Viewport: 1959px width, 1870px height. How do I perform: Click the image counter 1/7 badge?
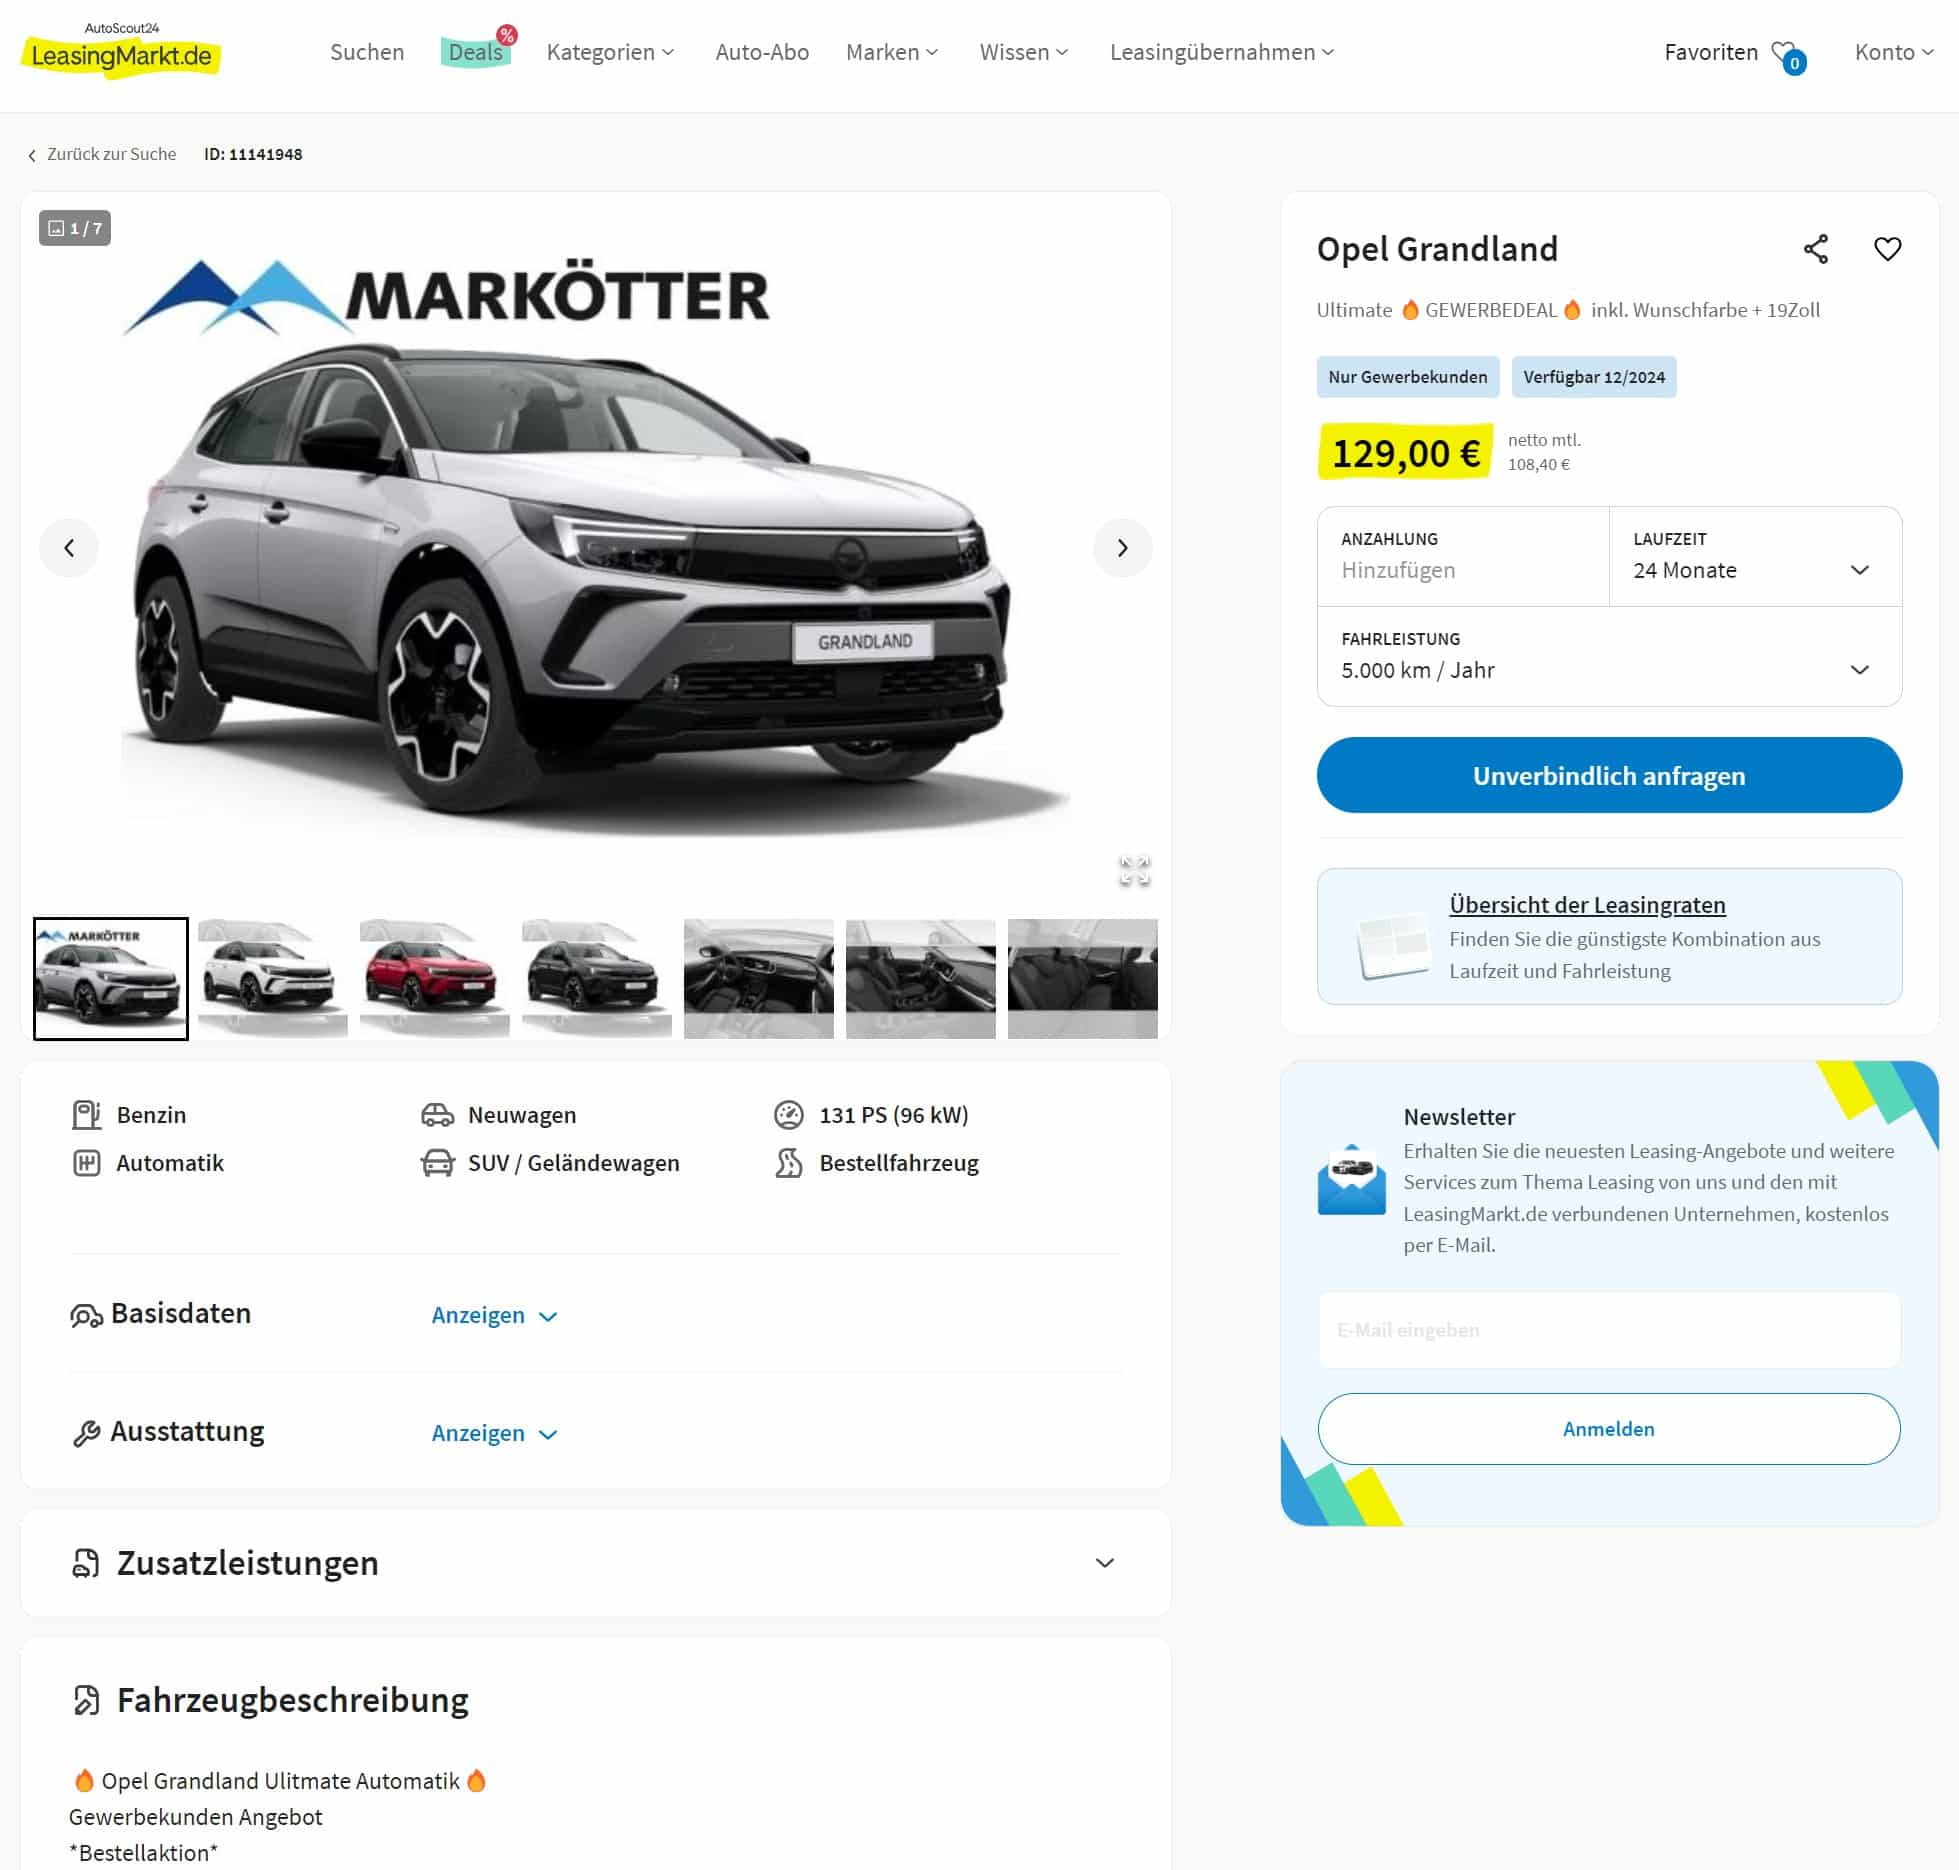pyautogui.click(x=75, y=228)
